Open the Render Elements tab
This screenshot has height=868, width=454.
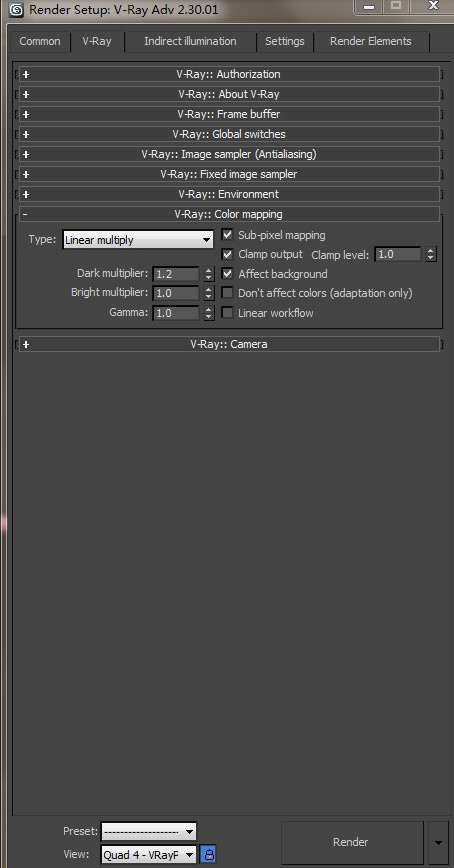click(370, 42)
